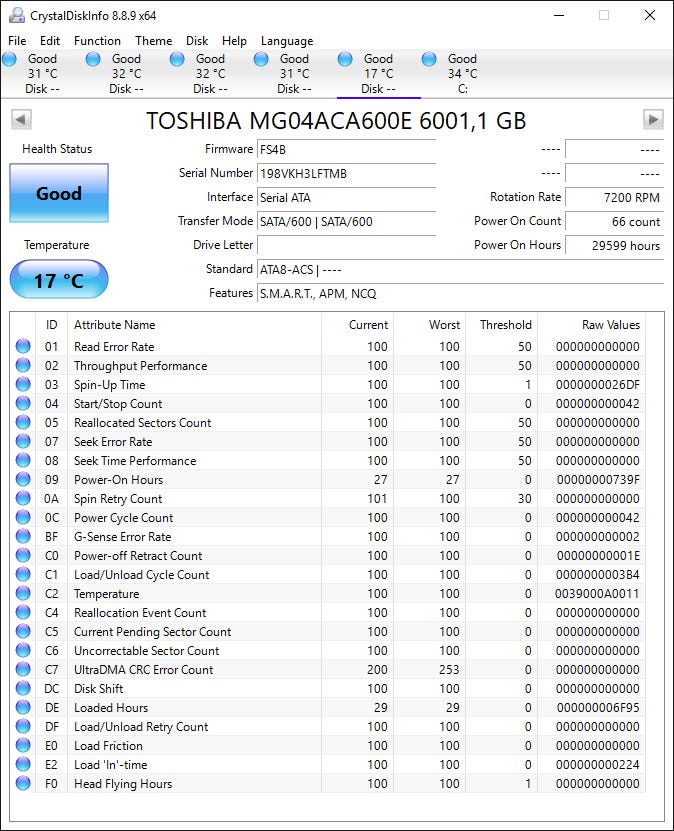Click the 17 °C temperature button
The height and width of the screenshot is (831, 674).
59,280
